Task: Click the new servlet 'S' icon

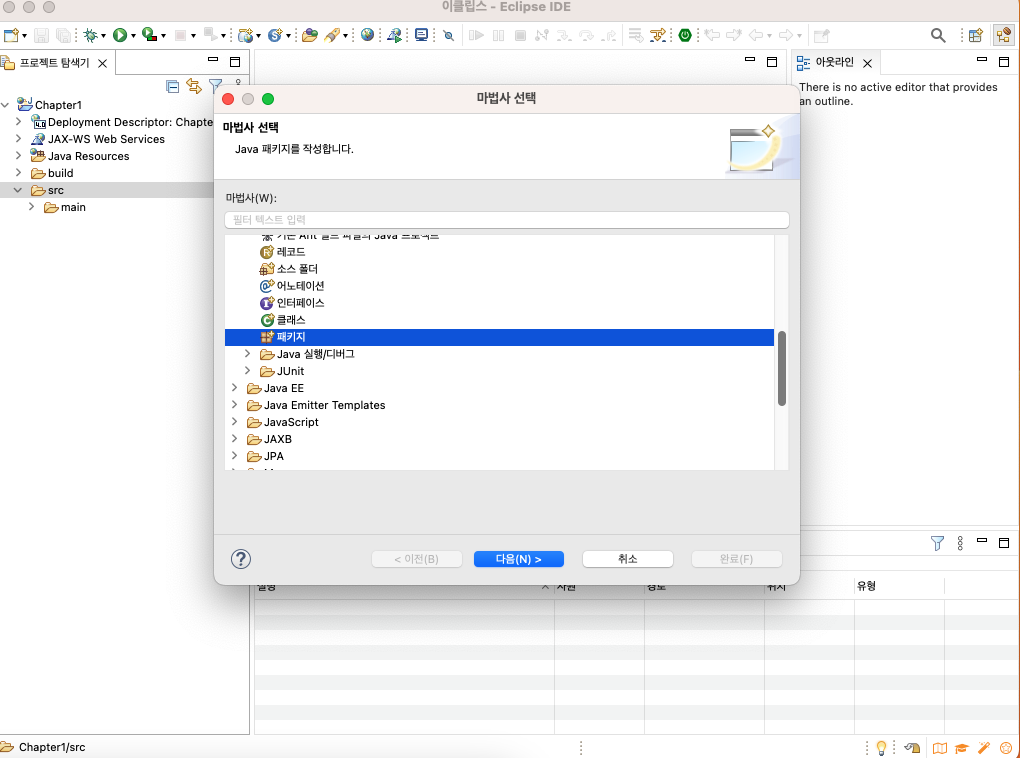Action: 275,35
